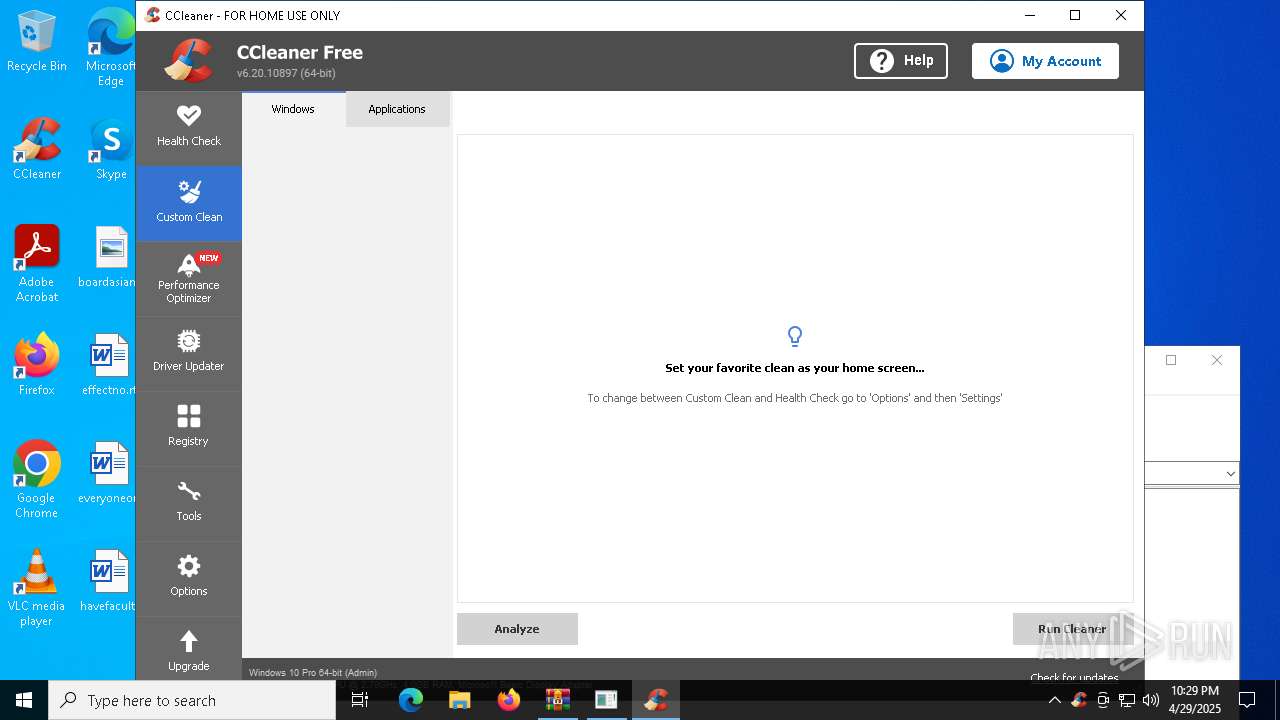Image resolution: width=1280 pixels, height=720 pixels.
Task: Open network tray icon
Action: pos(1127,700)
